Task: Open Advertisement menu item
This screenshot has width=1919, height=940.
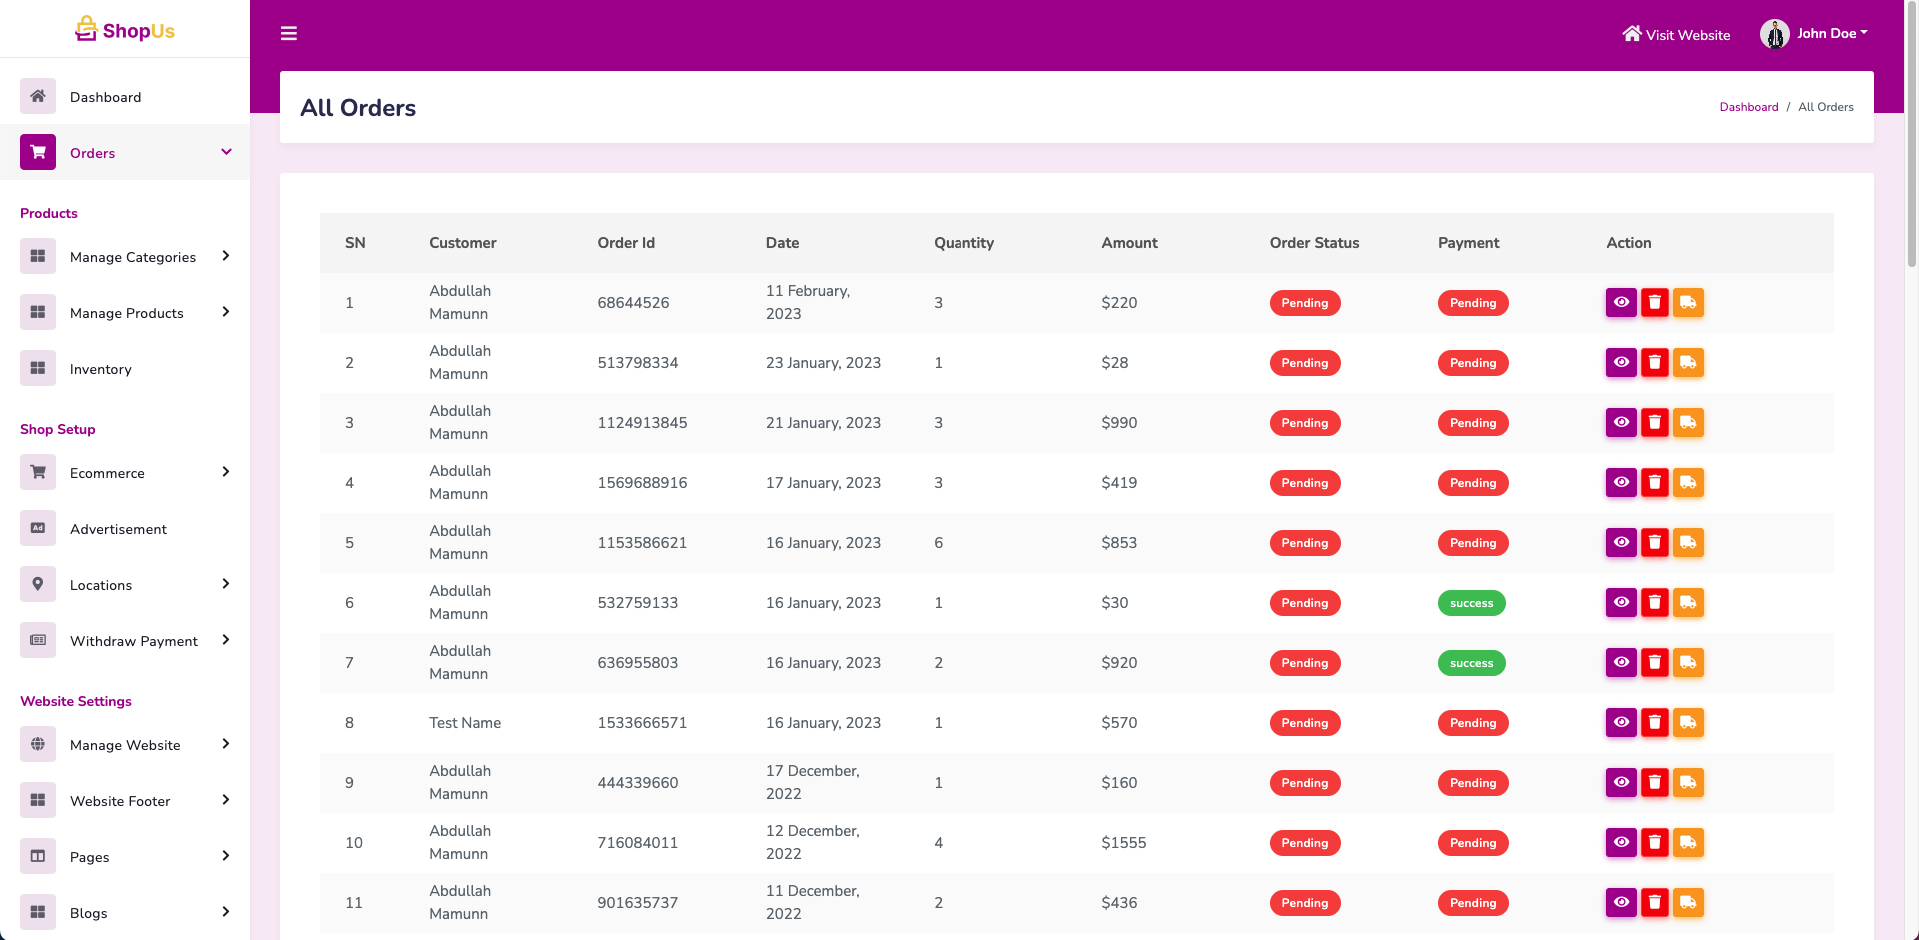Action: point(118,529)
